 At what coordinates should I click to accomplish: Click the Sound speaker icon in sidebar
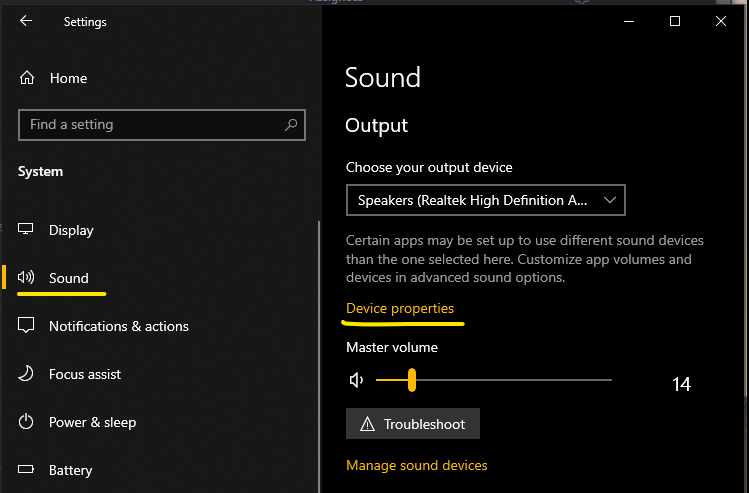click(x=26, y=277)
